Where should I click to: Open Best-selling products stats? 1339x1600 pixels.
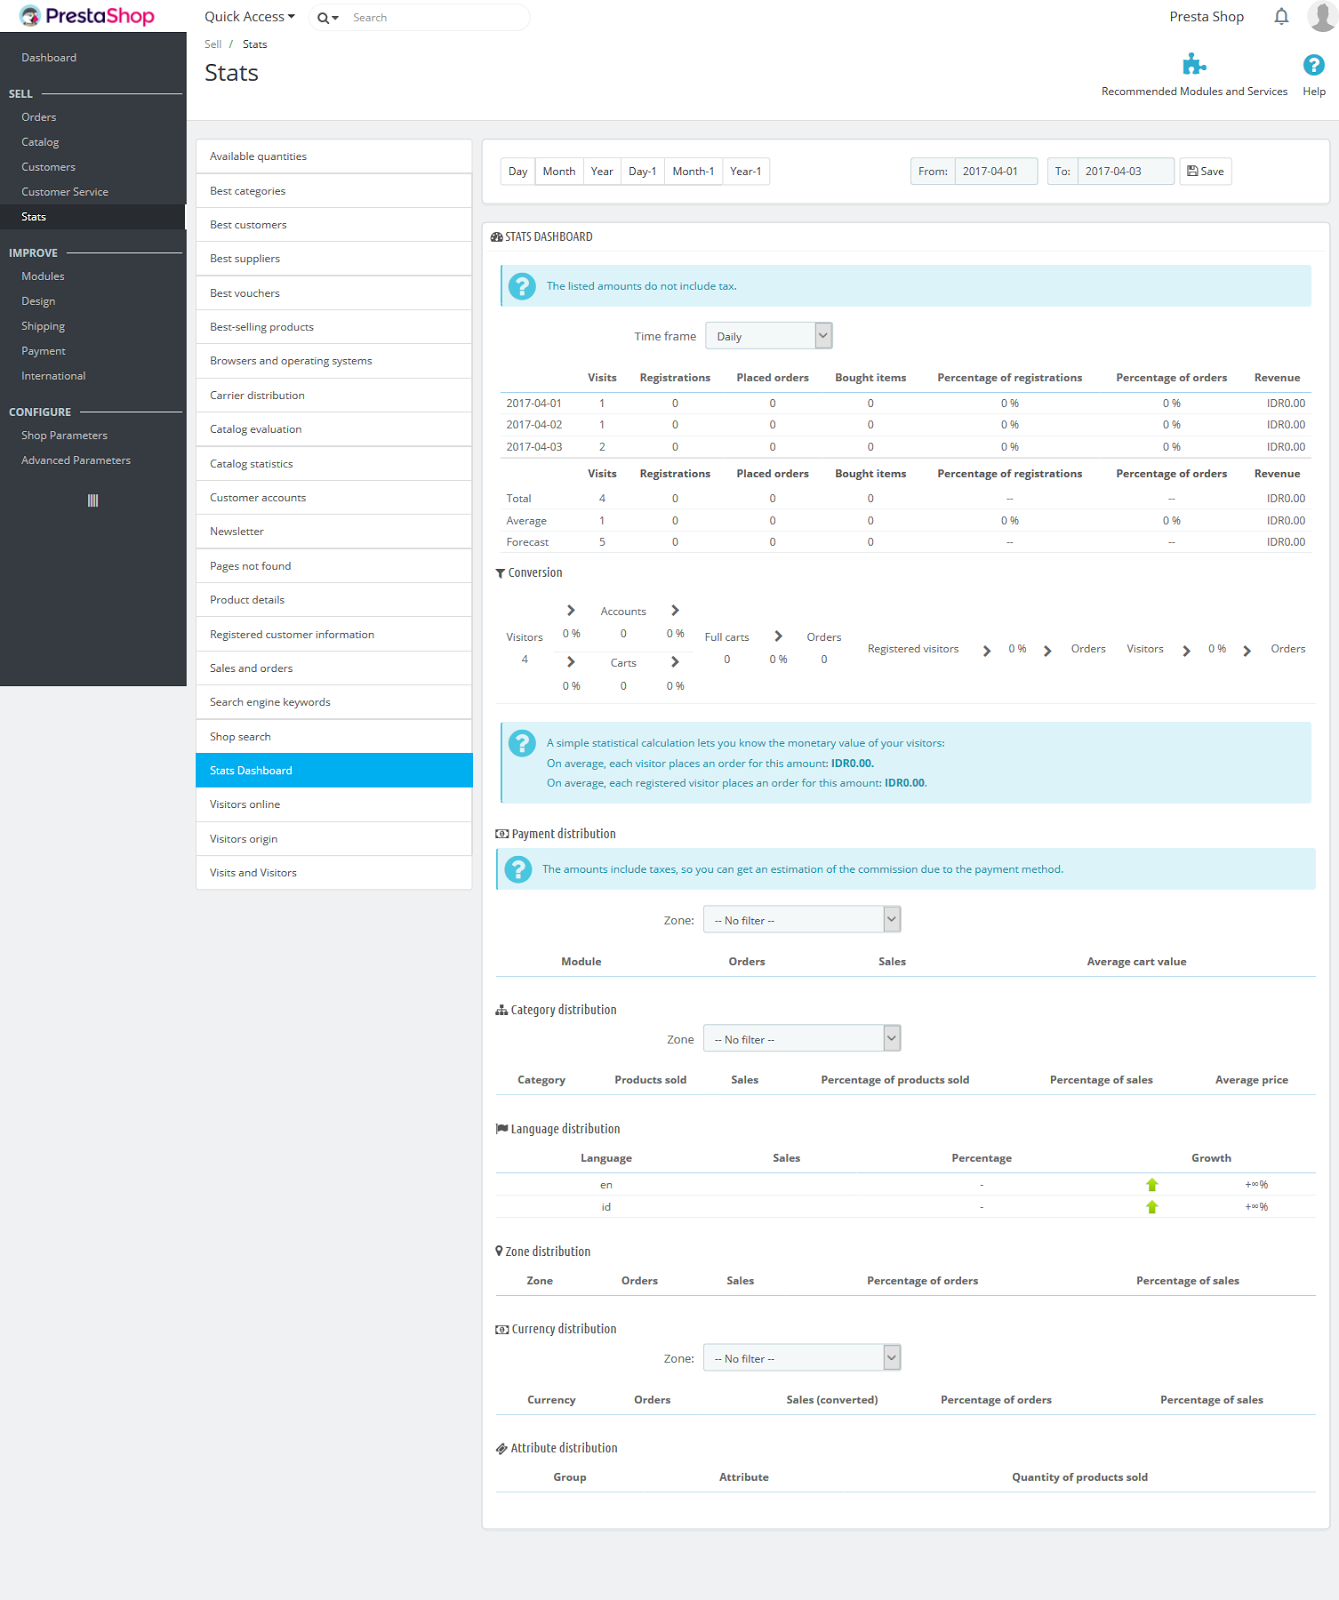click(334, 327)
